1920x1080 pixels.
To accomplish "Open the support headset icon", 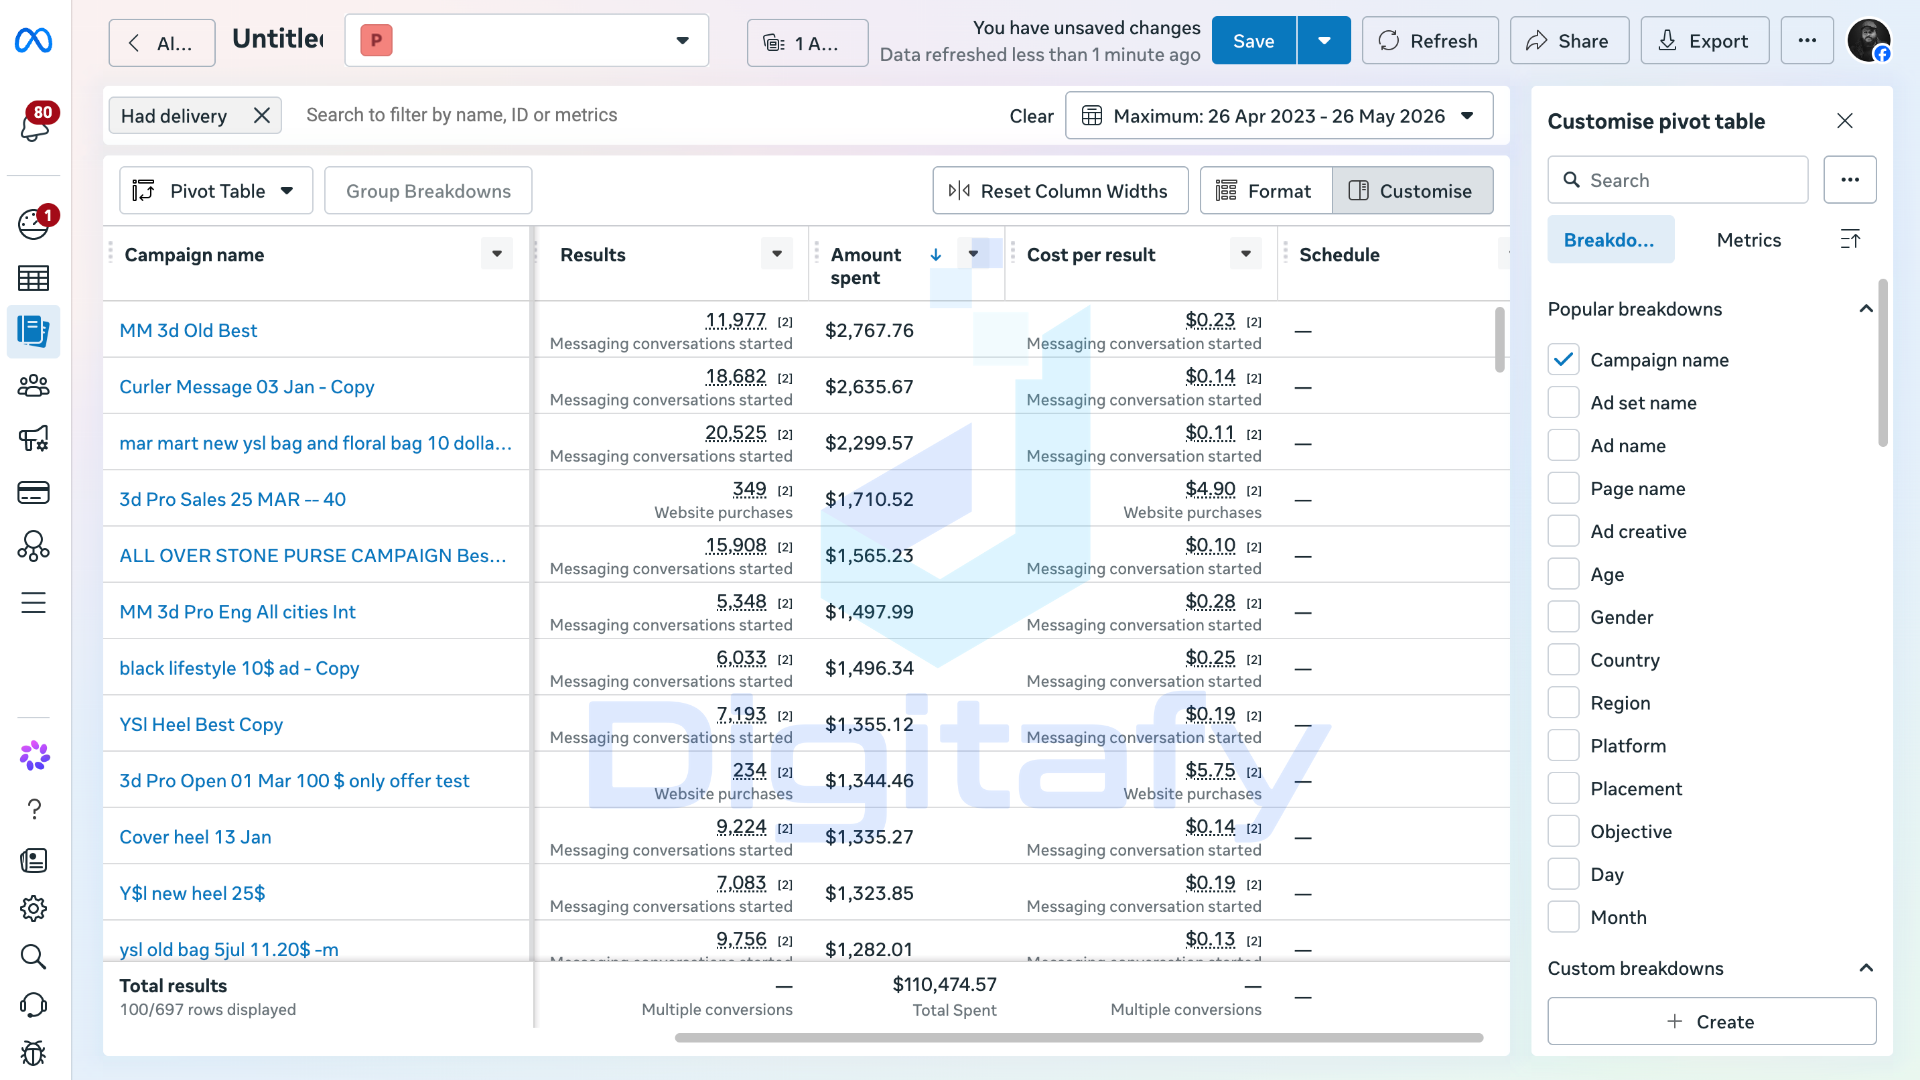I will 34,1005.
